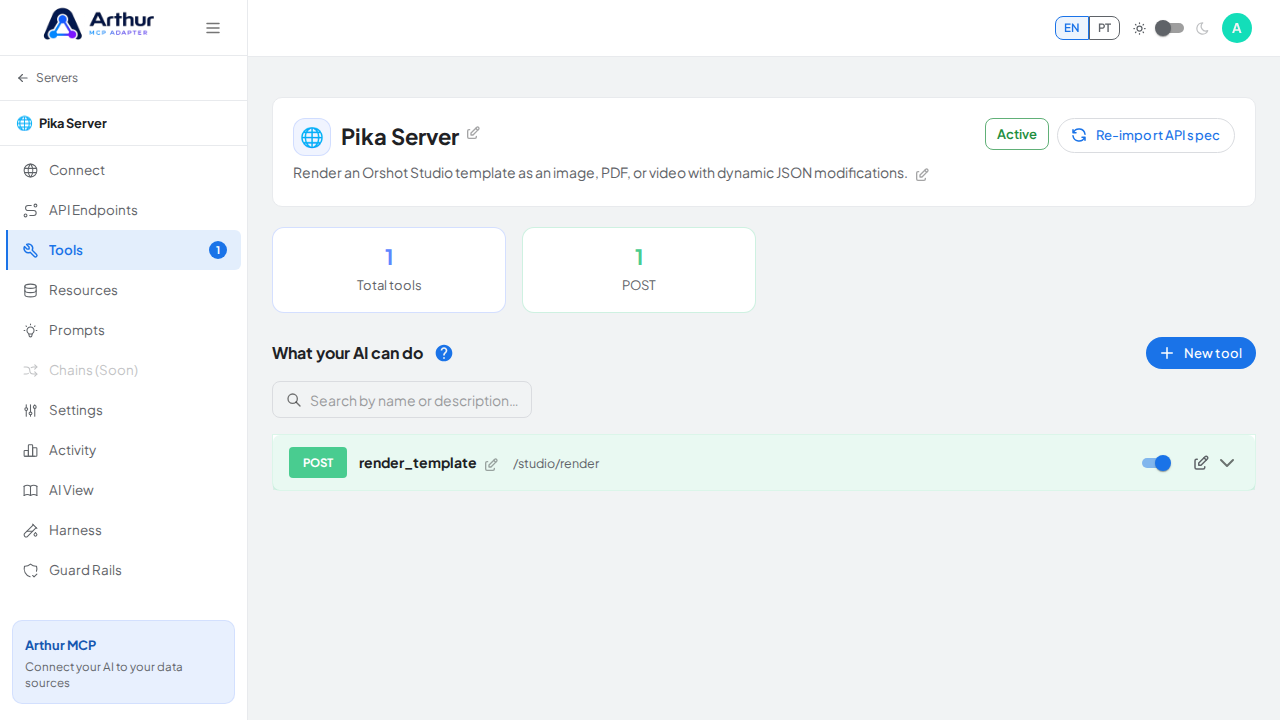1280x720 pixels.
Task: Click the render_template tool name
Action: tap(417, 463)
